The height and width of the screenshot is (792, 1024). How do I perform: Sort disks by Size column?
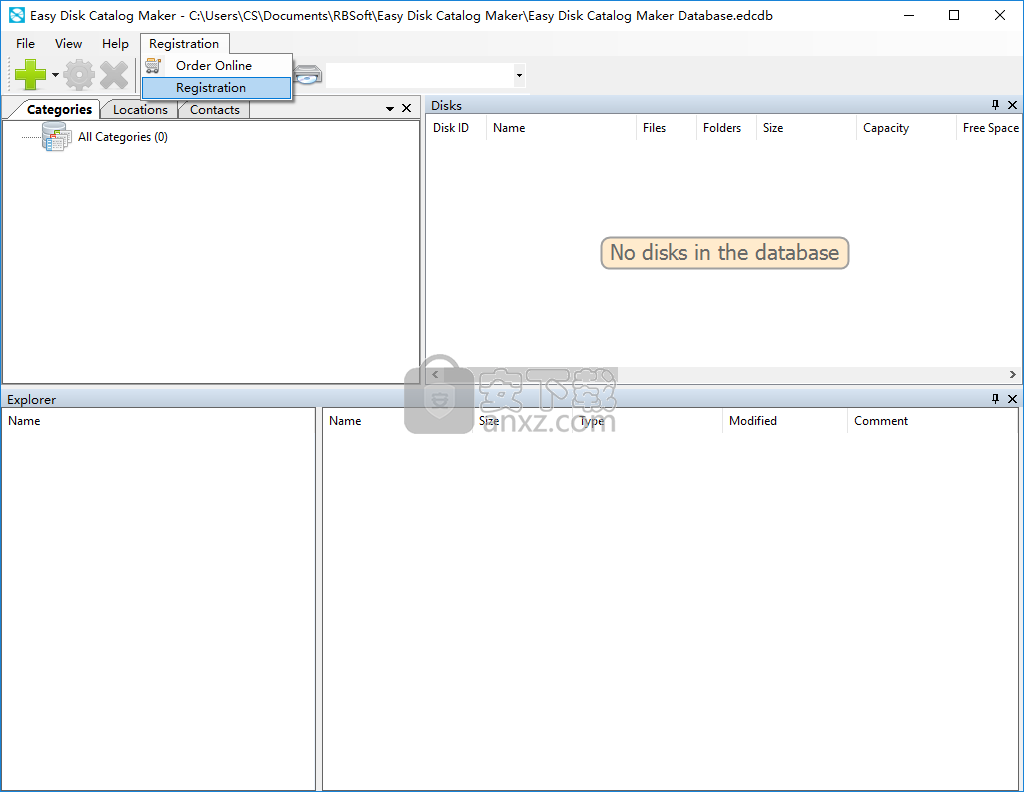coord(806,128)
